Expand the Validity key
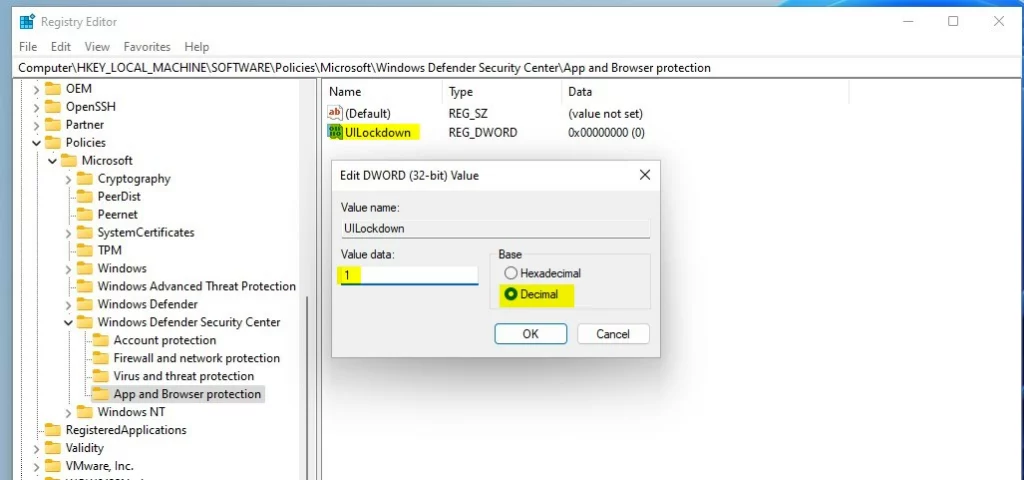This screenshot has width=1024, height=480. coord(37,448)
